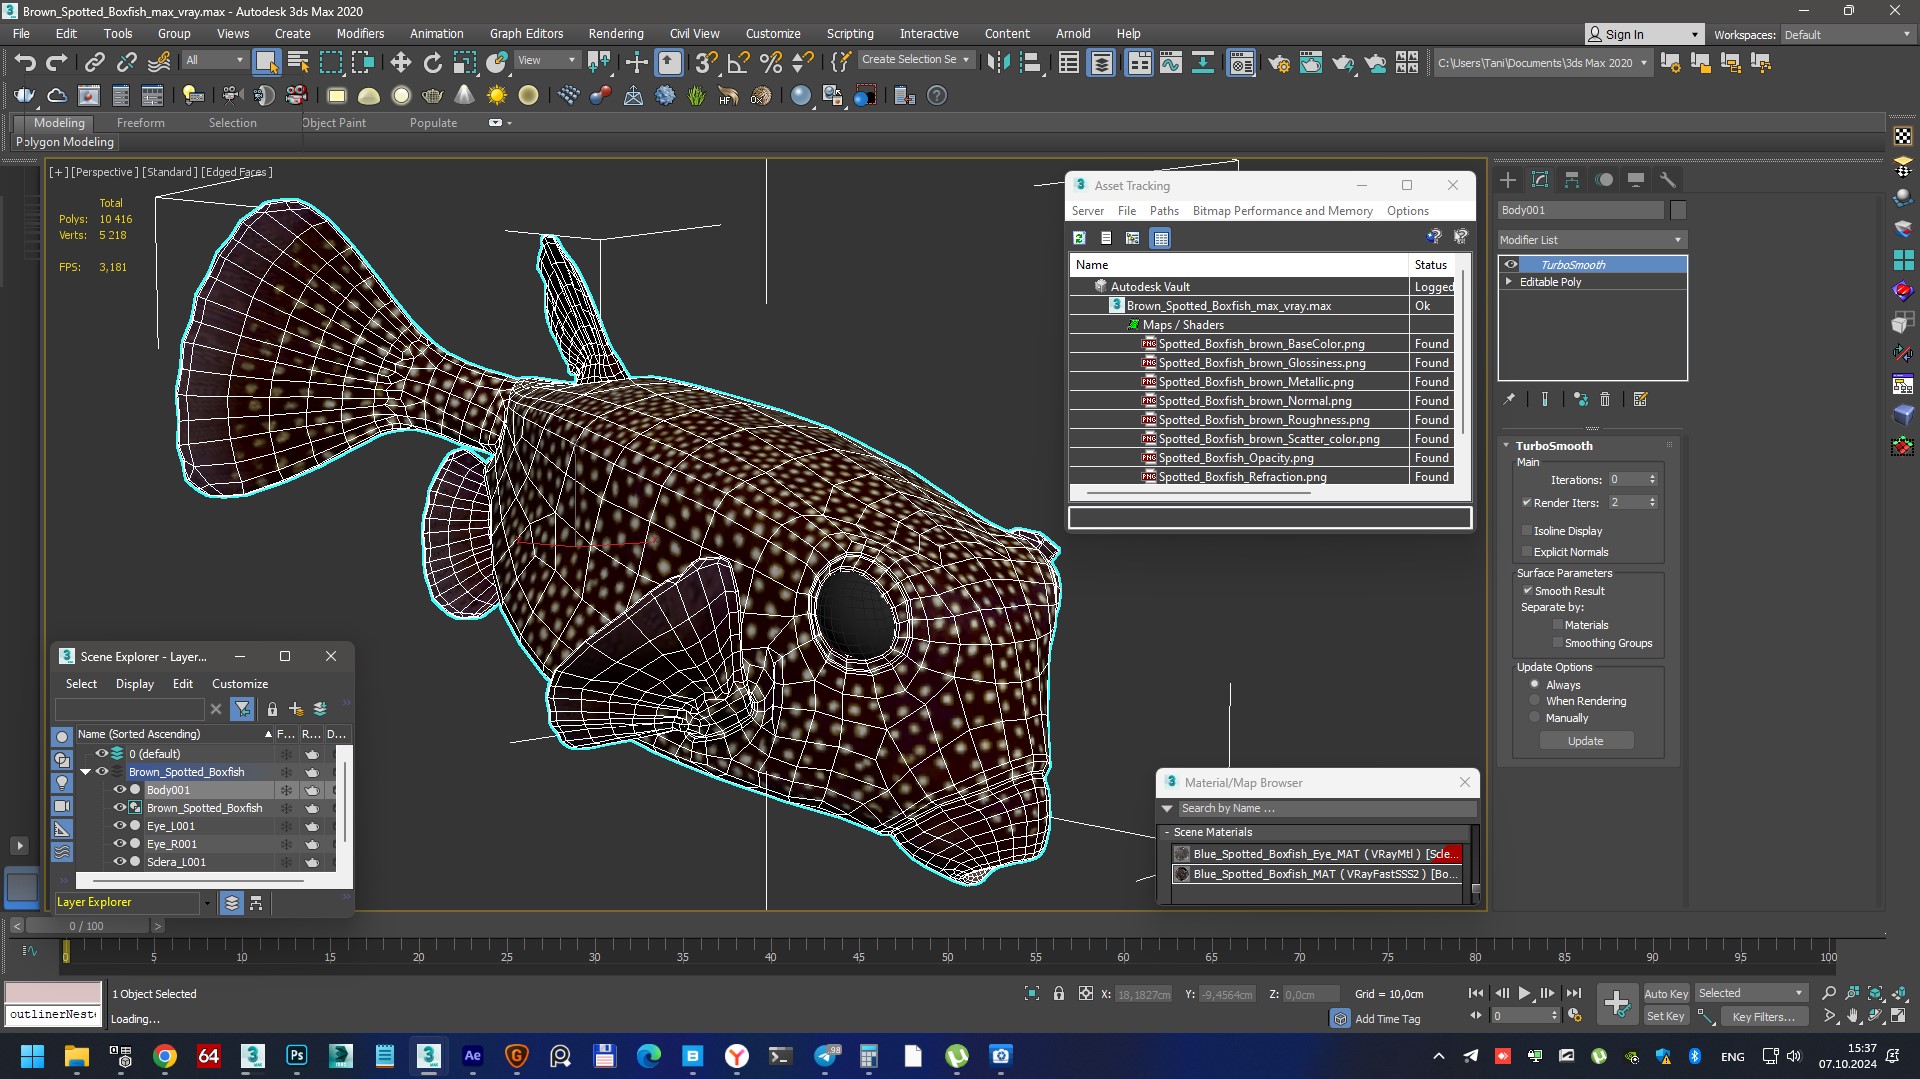Open Create Selection Set dropdown
This screenshot has height=1079, width=1920.
coord(915,60)
